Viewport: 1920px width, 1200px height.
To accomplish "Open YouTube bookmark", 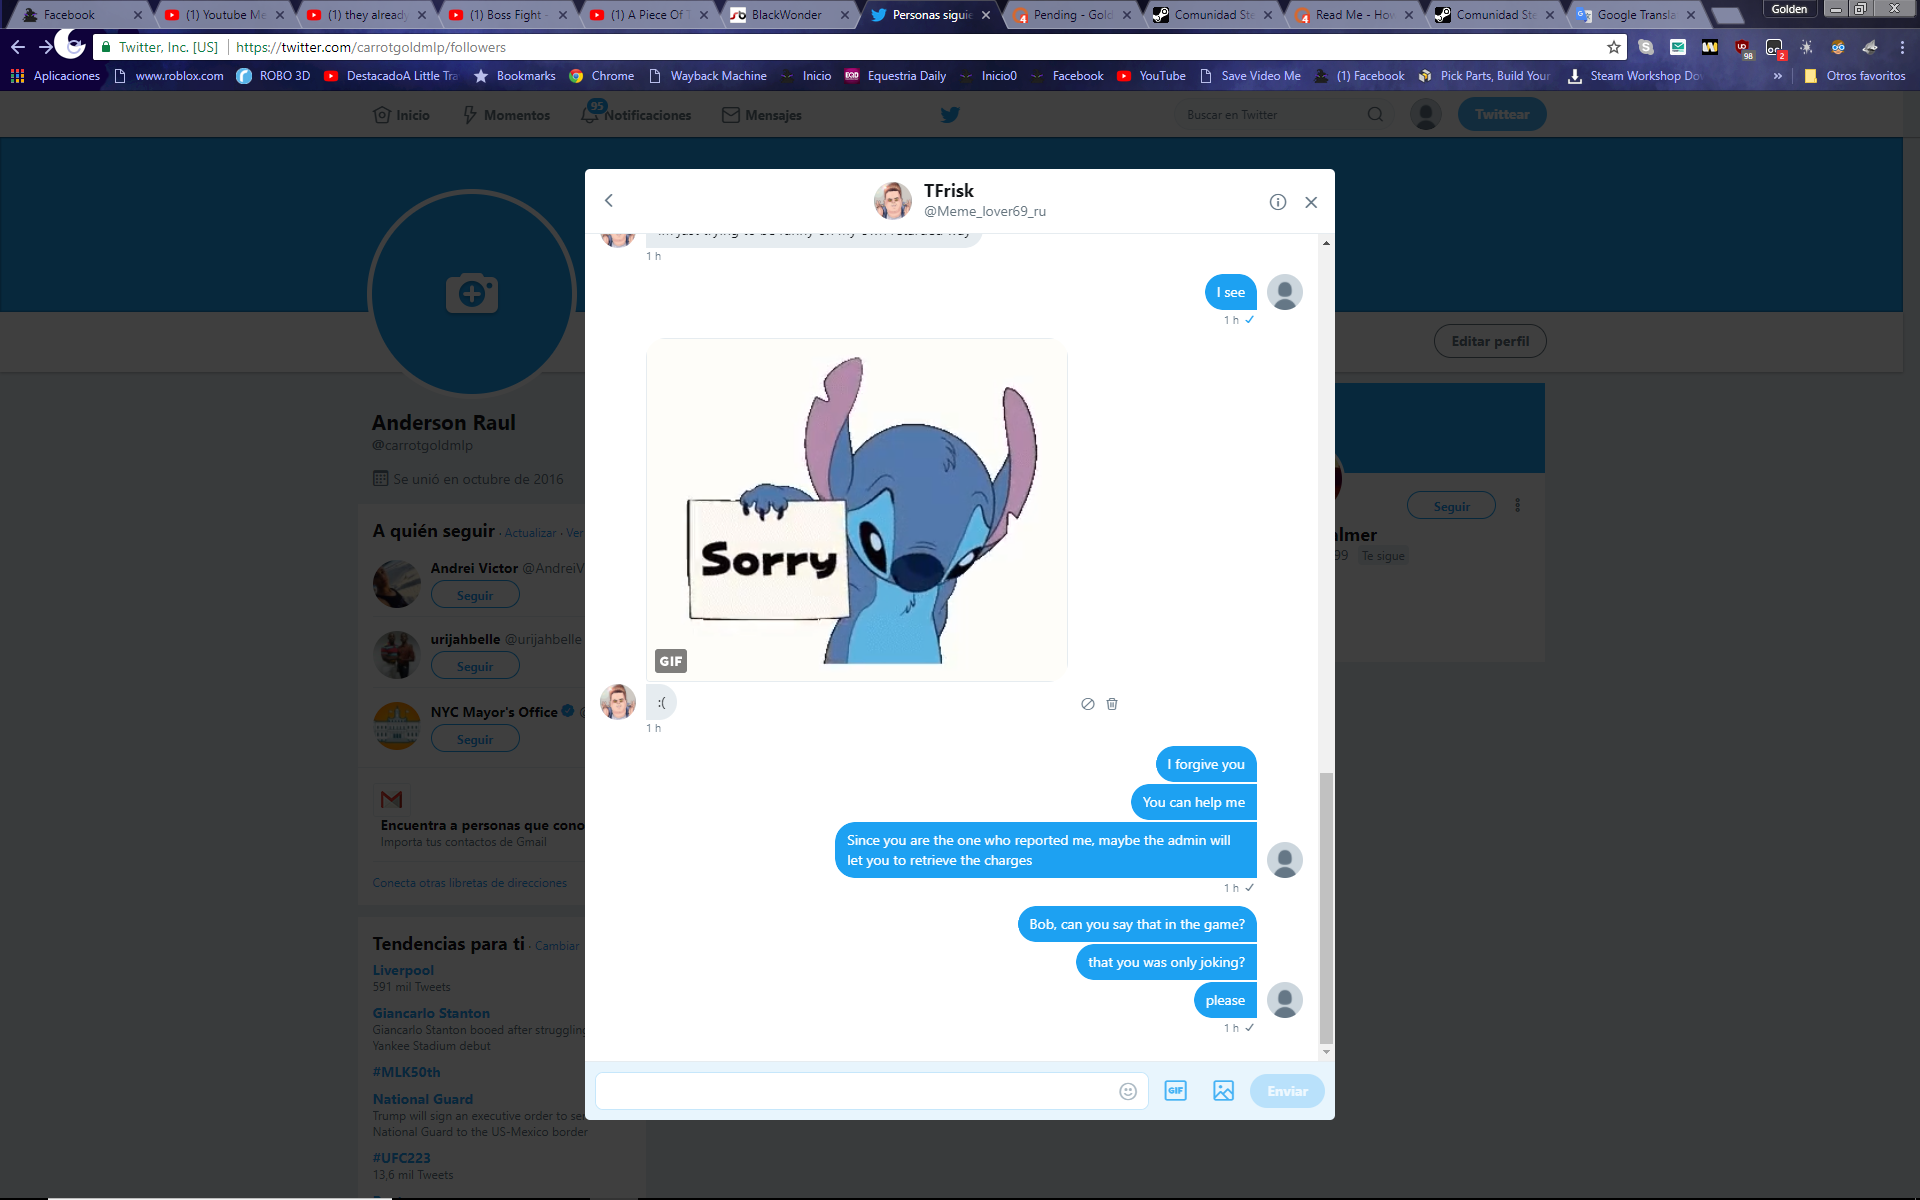I will coord(1151,76).
